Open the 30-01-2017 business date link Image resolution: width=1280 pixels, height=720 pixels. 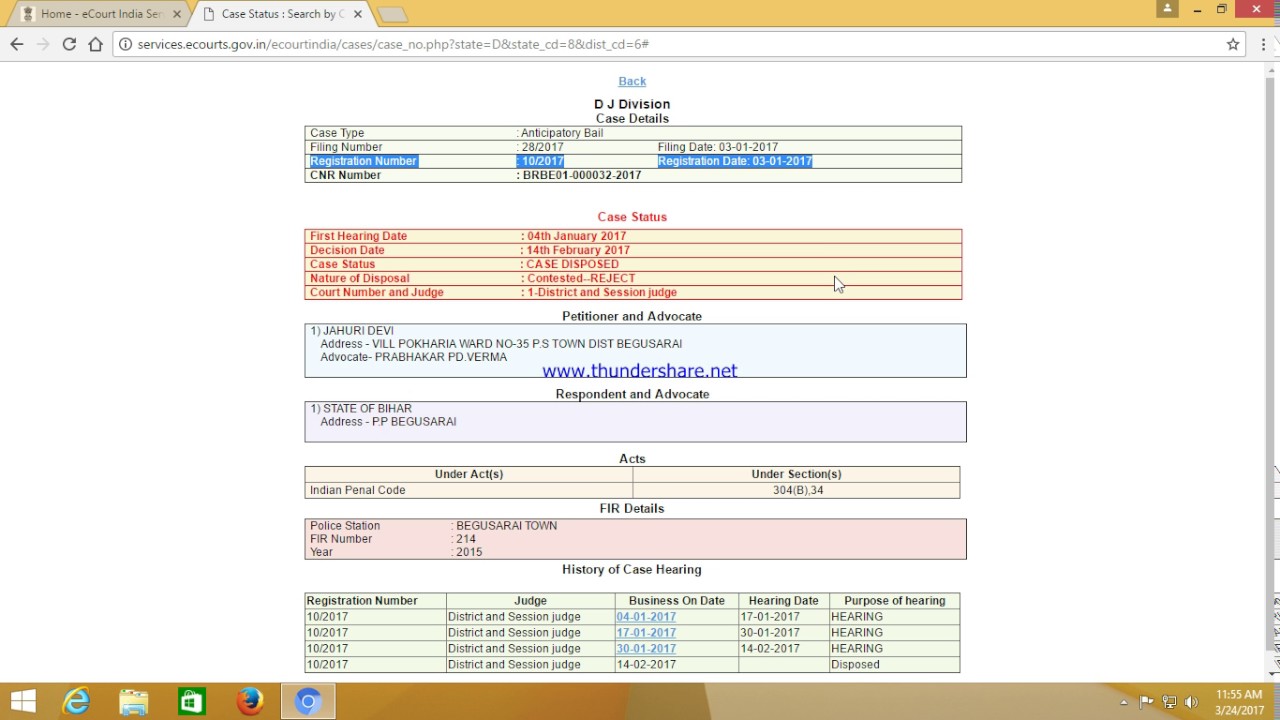(646, 649)
